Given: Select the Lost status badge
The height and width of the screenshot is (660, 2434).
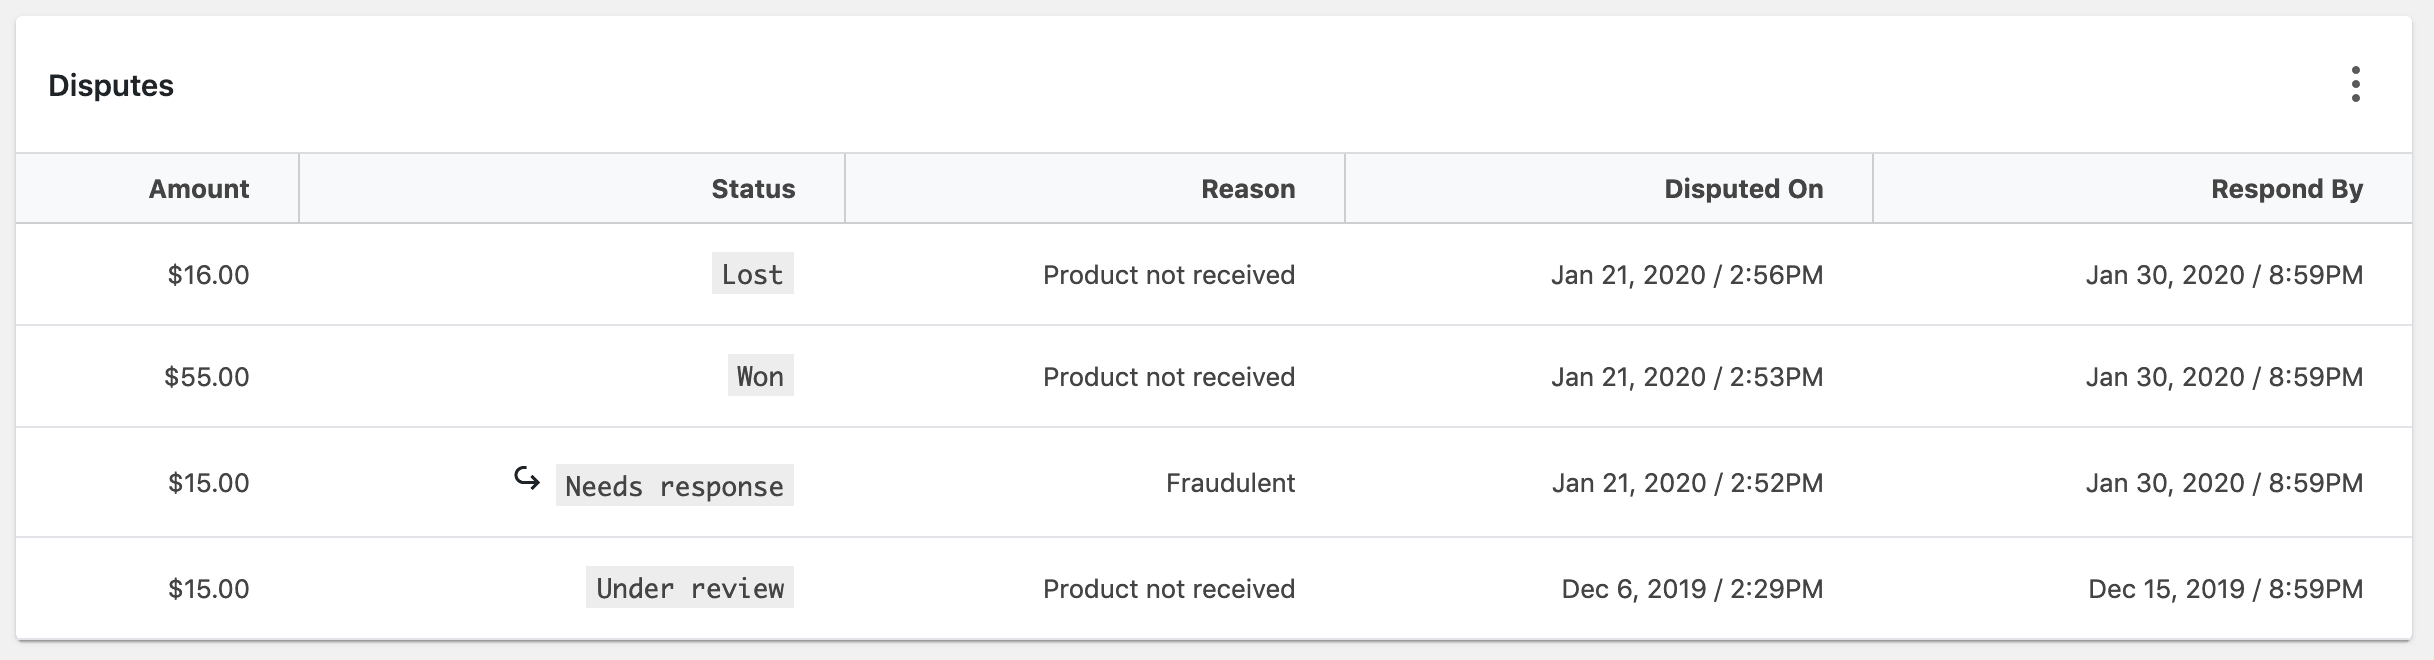Looking at the screenshot, I should (x=752, y=274).
